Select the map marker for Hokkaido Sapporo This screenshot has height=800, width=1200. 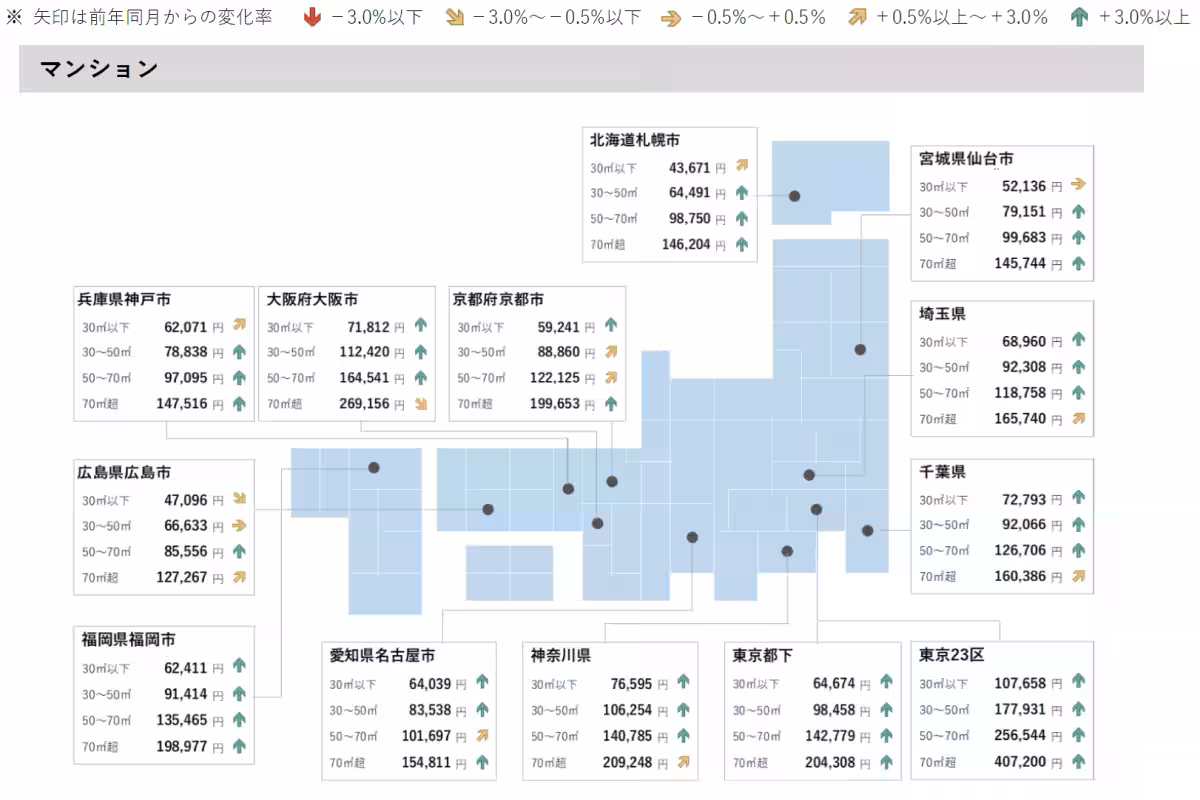tap(794, 196)
